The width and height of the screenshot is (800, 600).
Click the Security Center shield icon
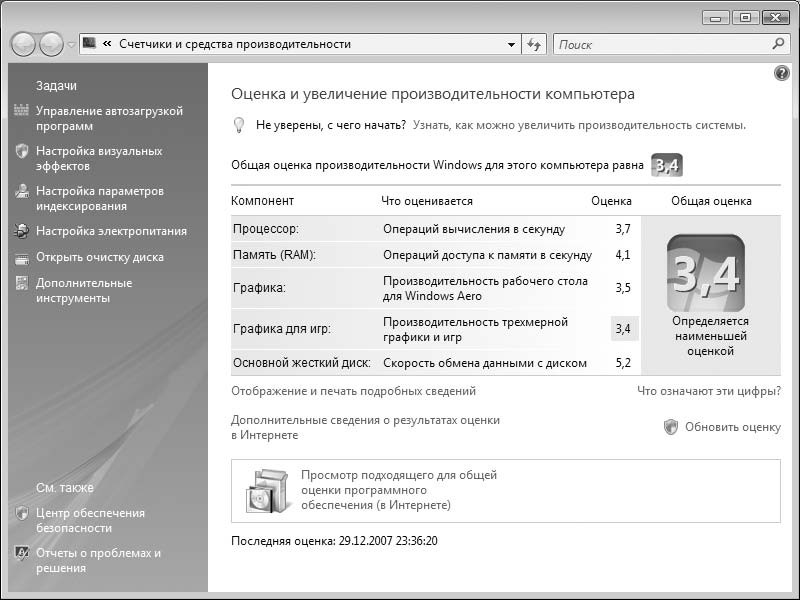point(21,513)
